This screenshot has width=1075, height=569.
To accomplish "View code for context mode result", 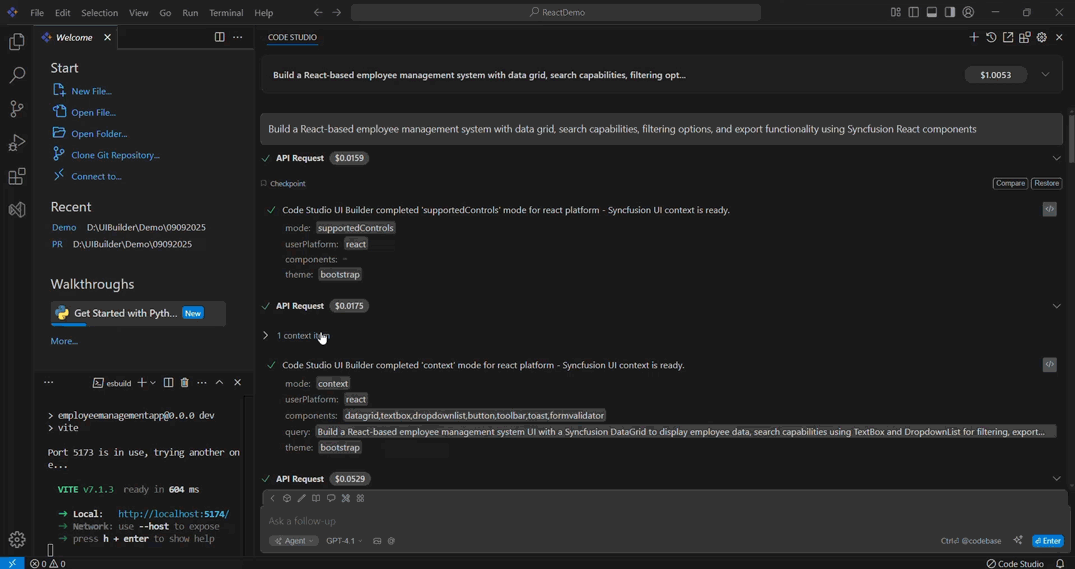I will 1050,365.
